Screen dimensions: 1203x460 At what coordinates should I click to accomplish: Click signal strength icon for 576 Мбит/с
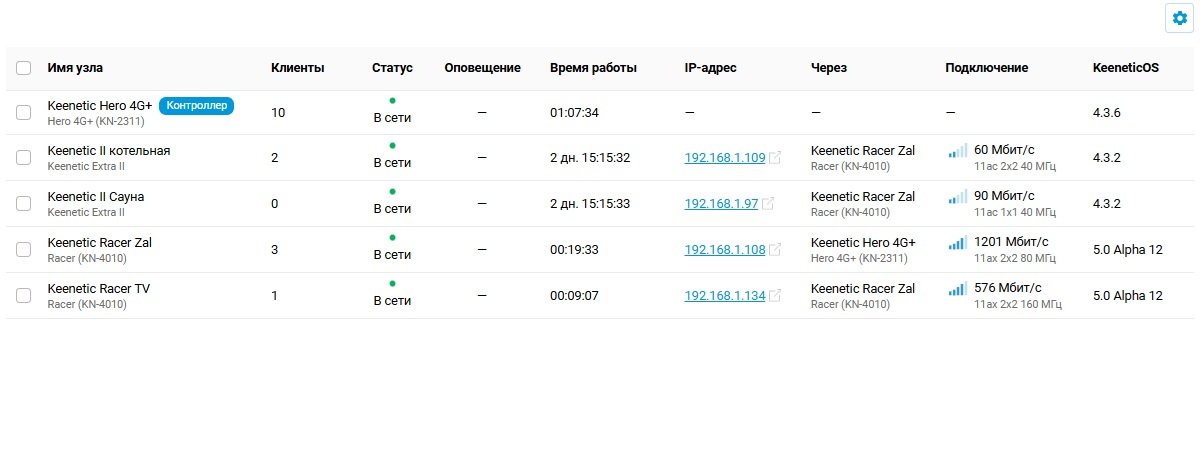click(x=957, y=289)
